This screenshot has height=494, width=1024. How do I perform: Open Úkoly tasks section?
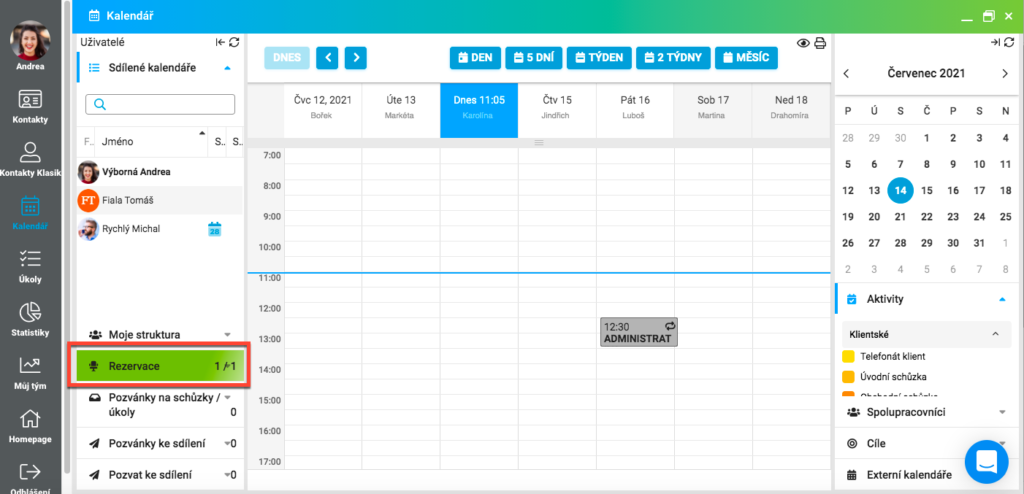tap(30, 267)
